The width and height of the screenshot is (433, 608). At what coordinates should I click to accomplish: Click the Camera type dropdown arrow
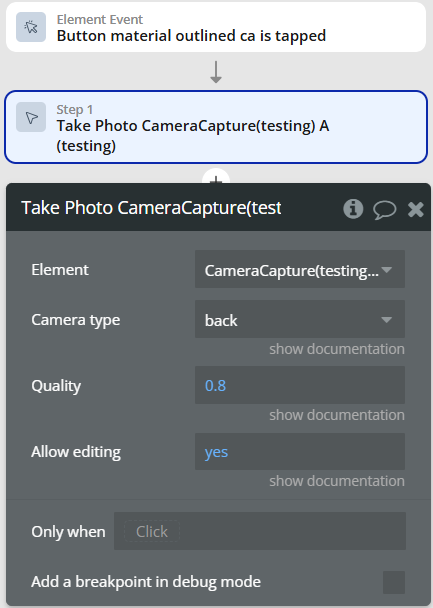386,320
